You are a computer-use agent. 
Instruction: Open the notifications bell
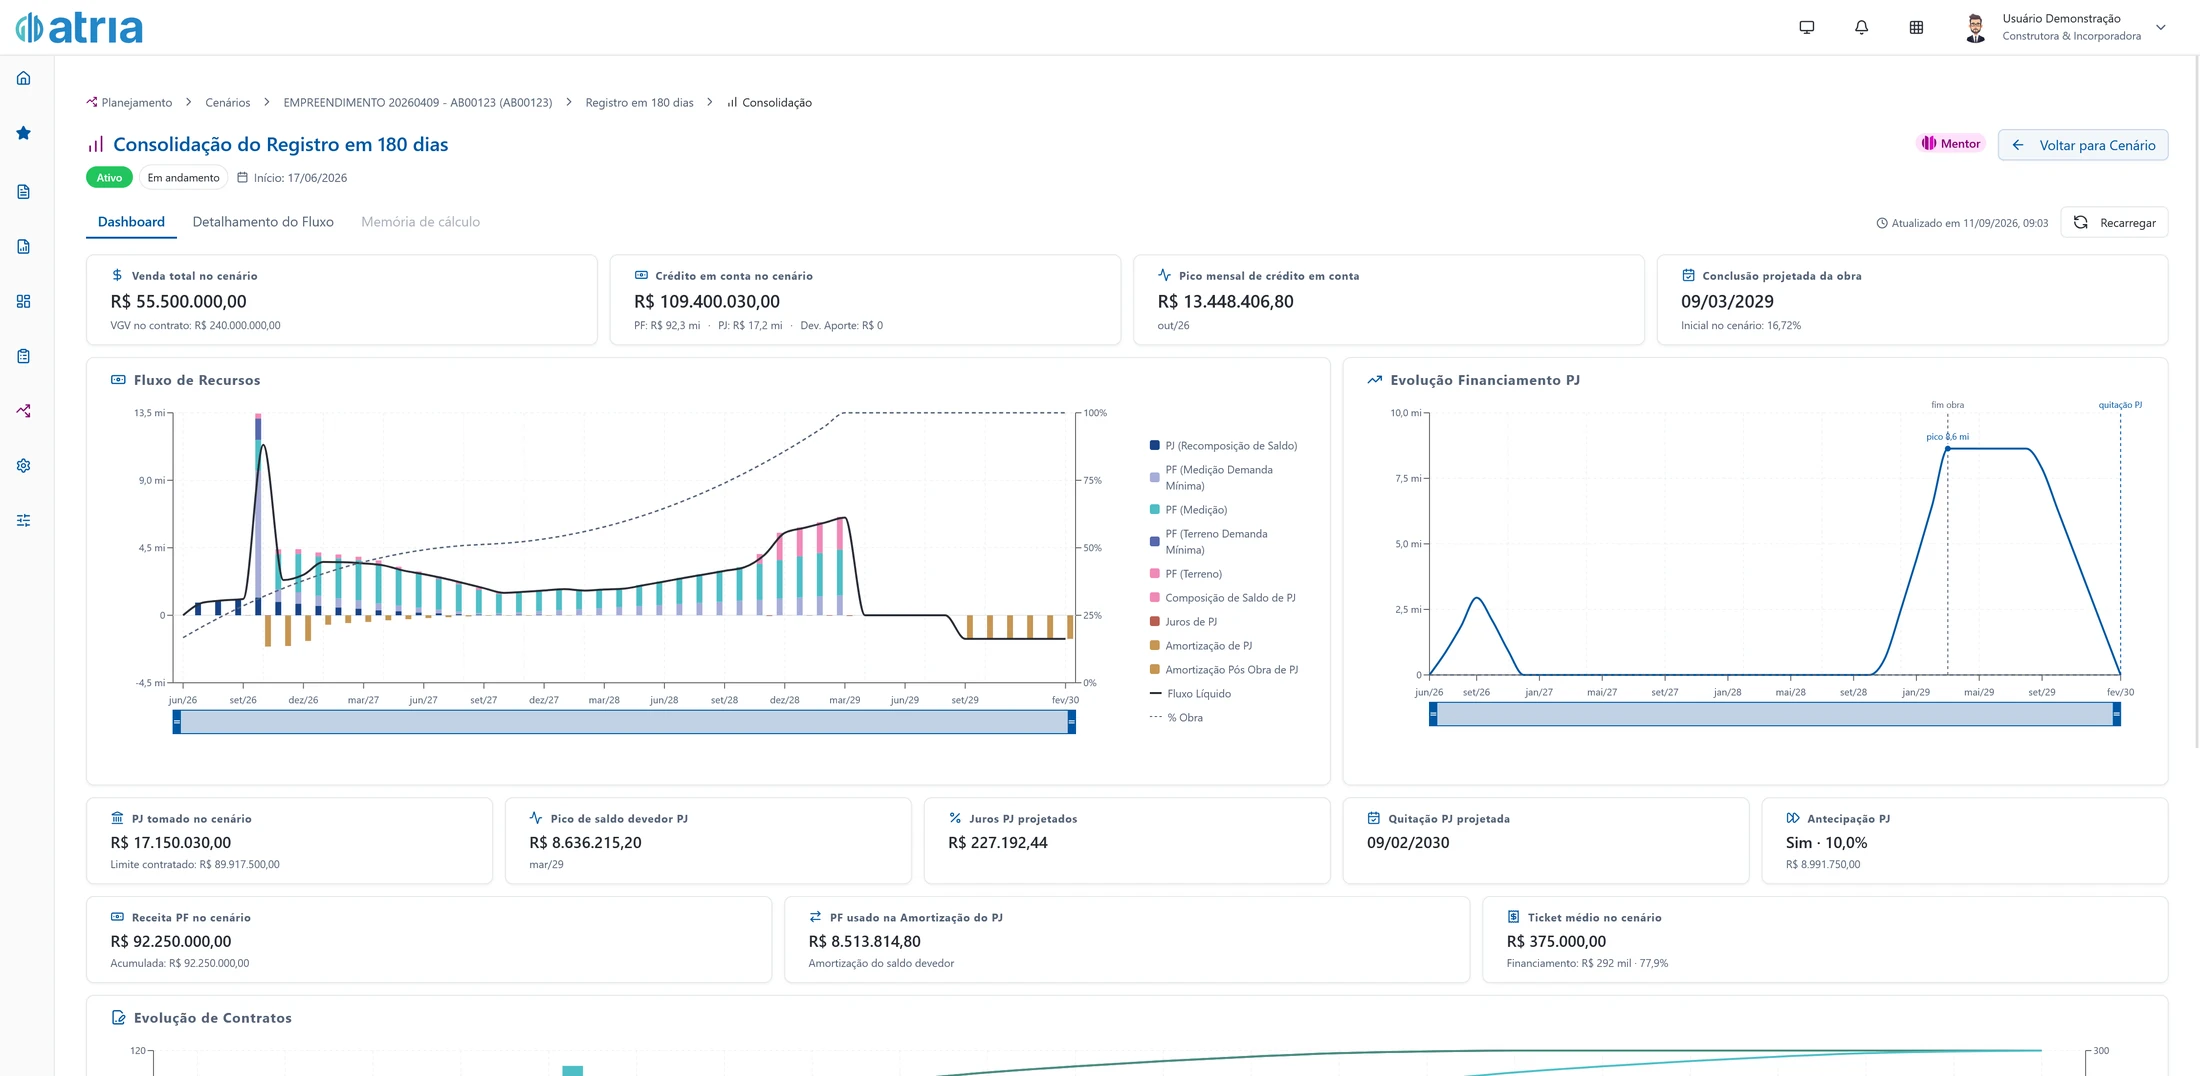[1861, 27]
